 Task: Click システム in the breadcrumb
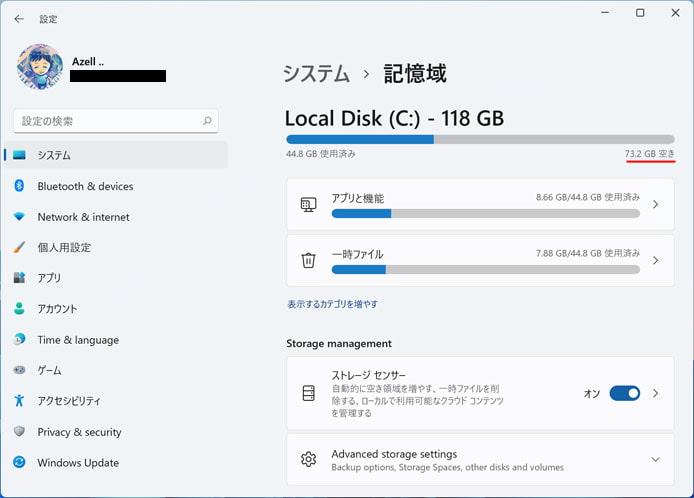pos(316,73)
